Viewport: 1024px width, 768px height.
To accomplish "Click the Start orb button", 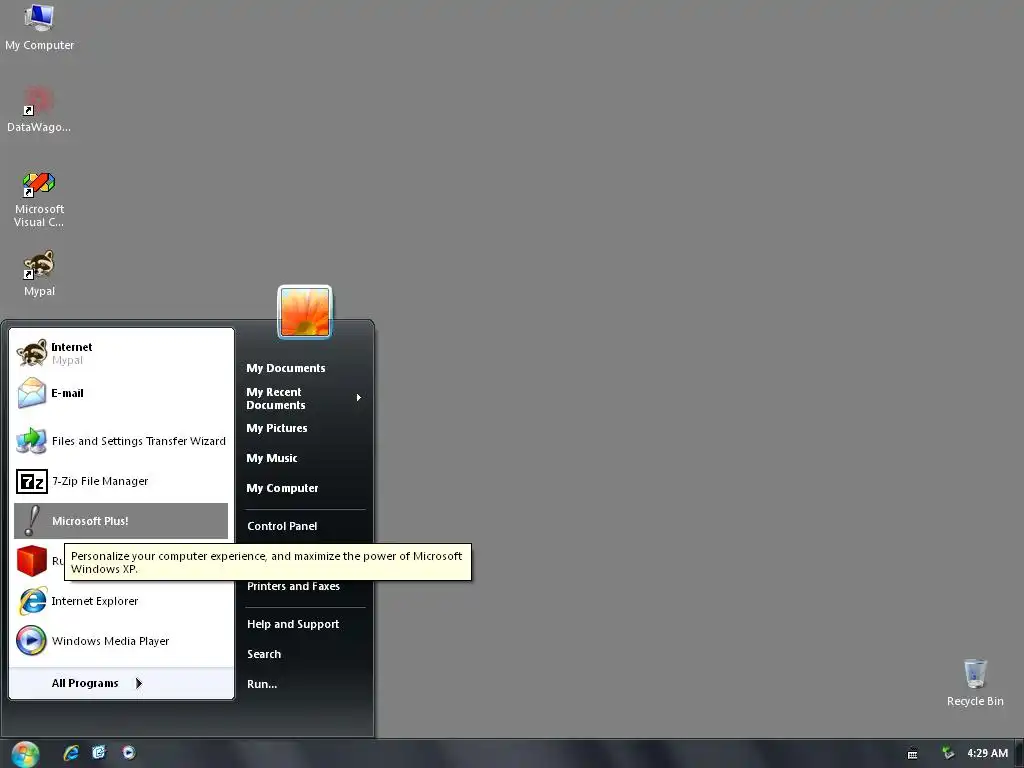I will click(25, 754).
